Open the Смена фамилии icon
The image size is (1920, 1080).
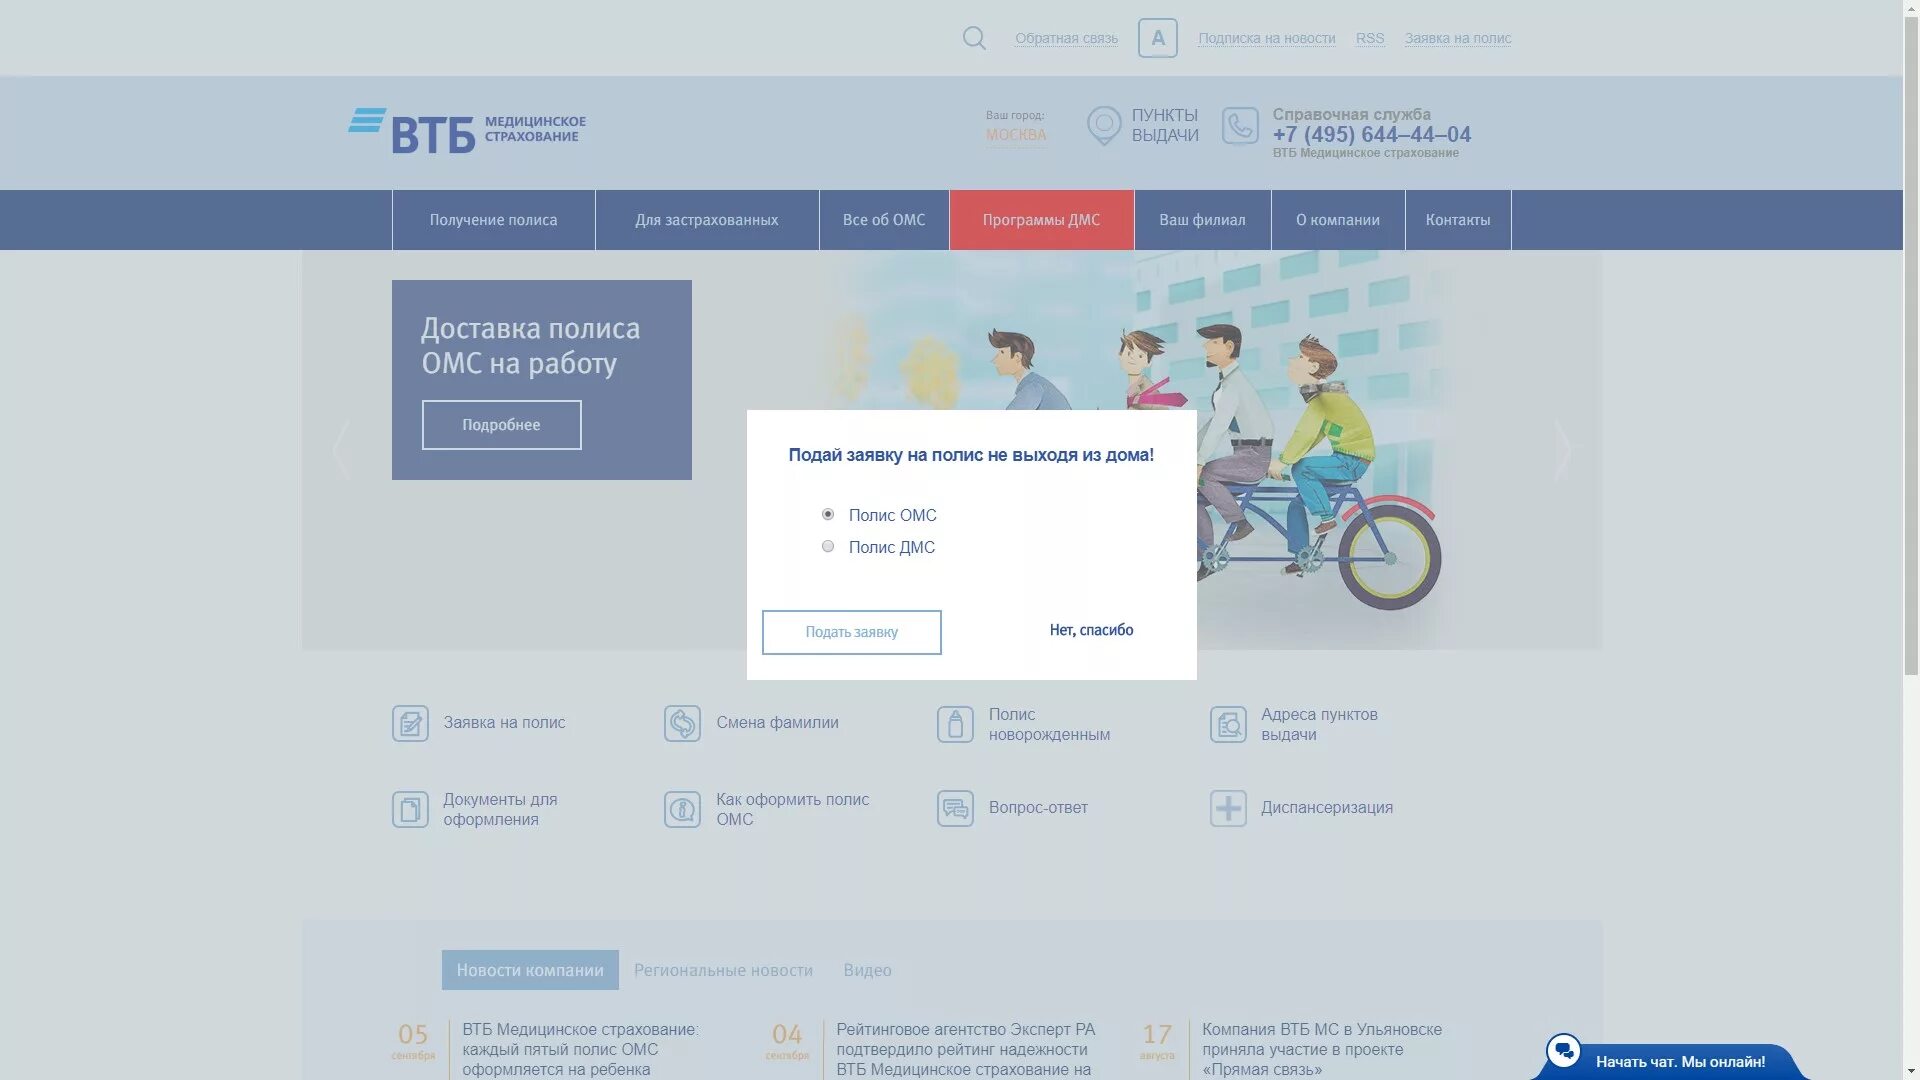[x=682, y=723]
